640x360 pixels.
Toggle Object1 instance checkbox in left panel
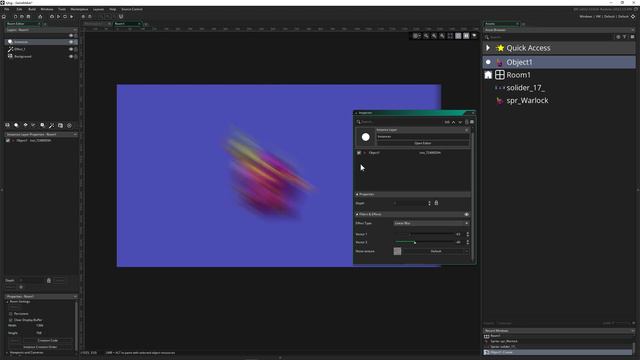(x=8, y=140)
